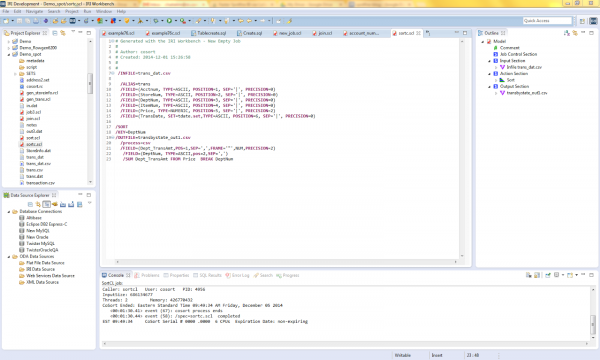Click Collapse All in Data Source Explorer
This screenshot has width=600, height=360.
30,204
